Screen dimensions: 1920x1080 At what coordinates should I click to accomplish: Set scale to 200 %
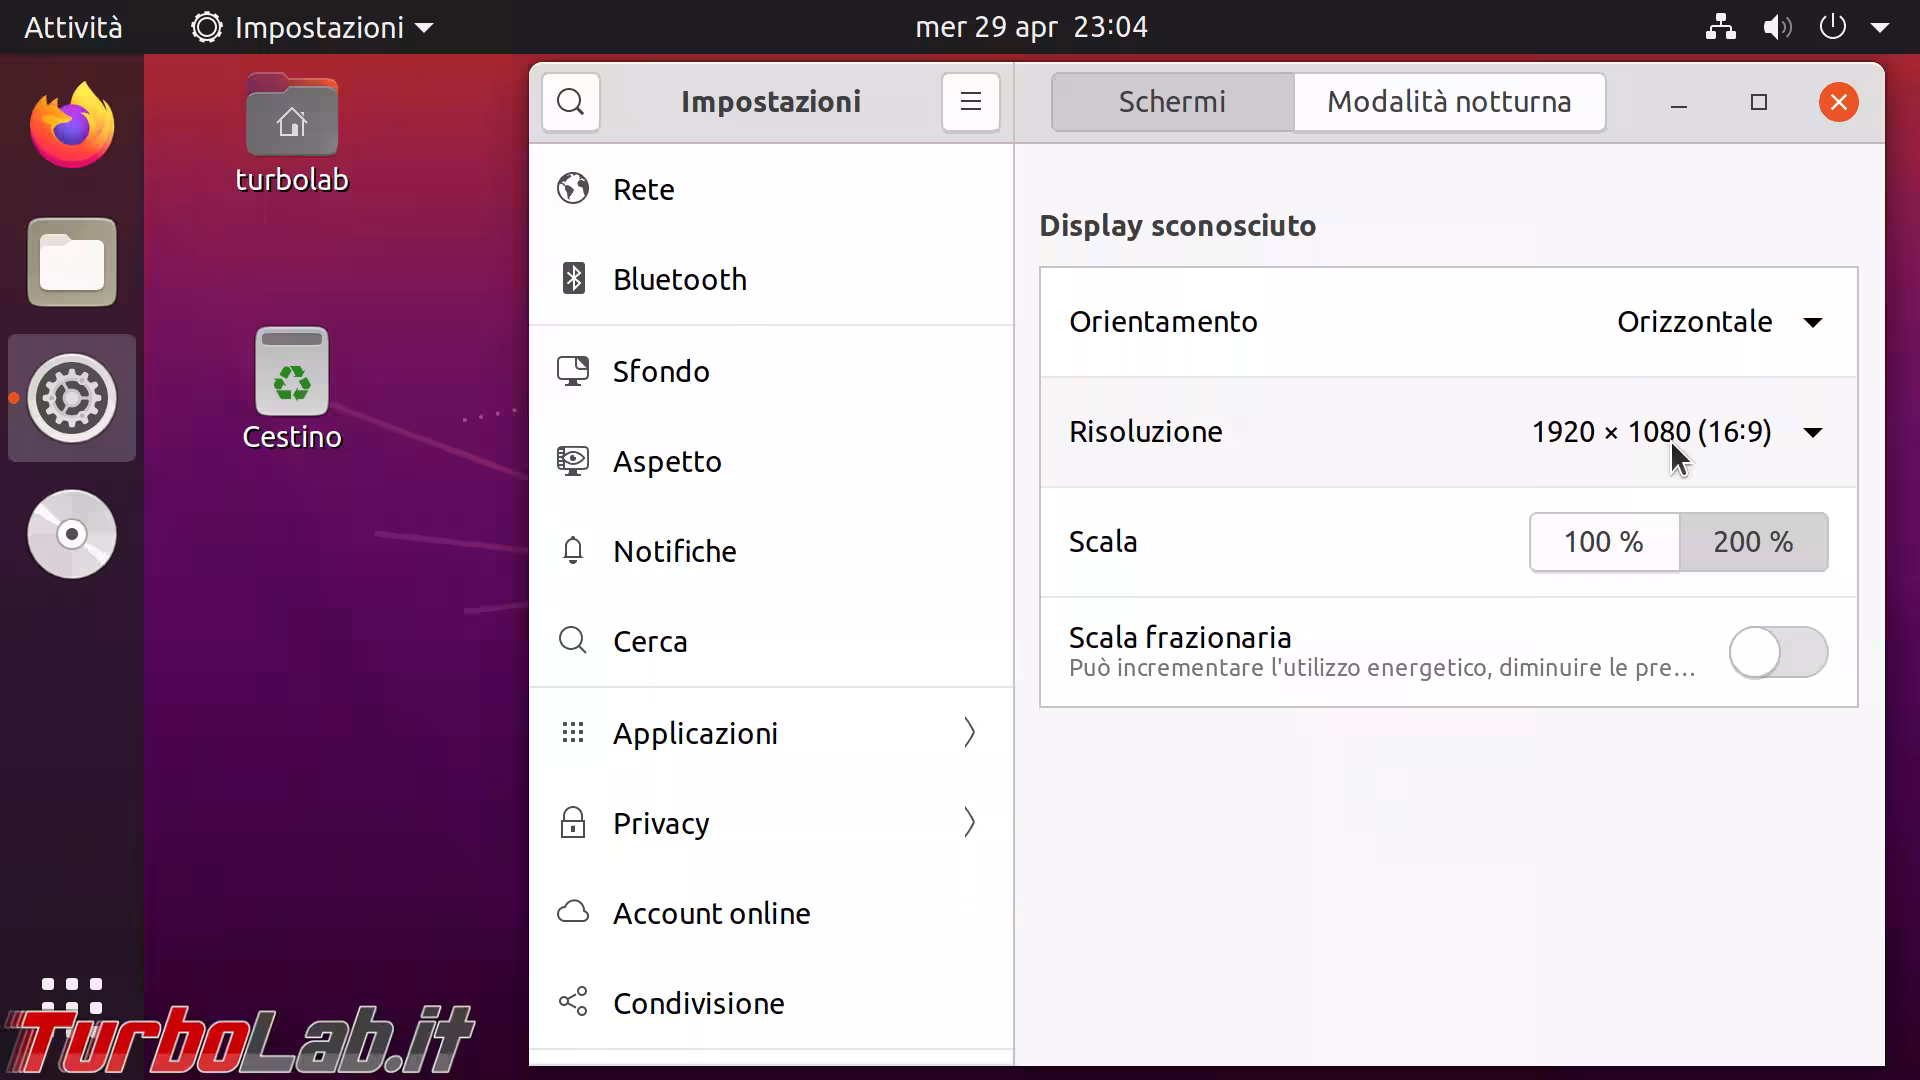pyautogui.click(x=1753, y=542)
